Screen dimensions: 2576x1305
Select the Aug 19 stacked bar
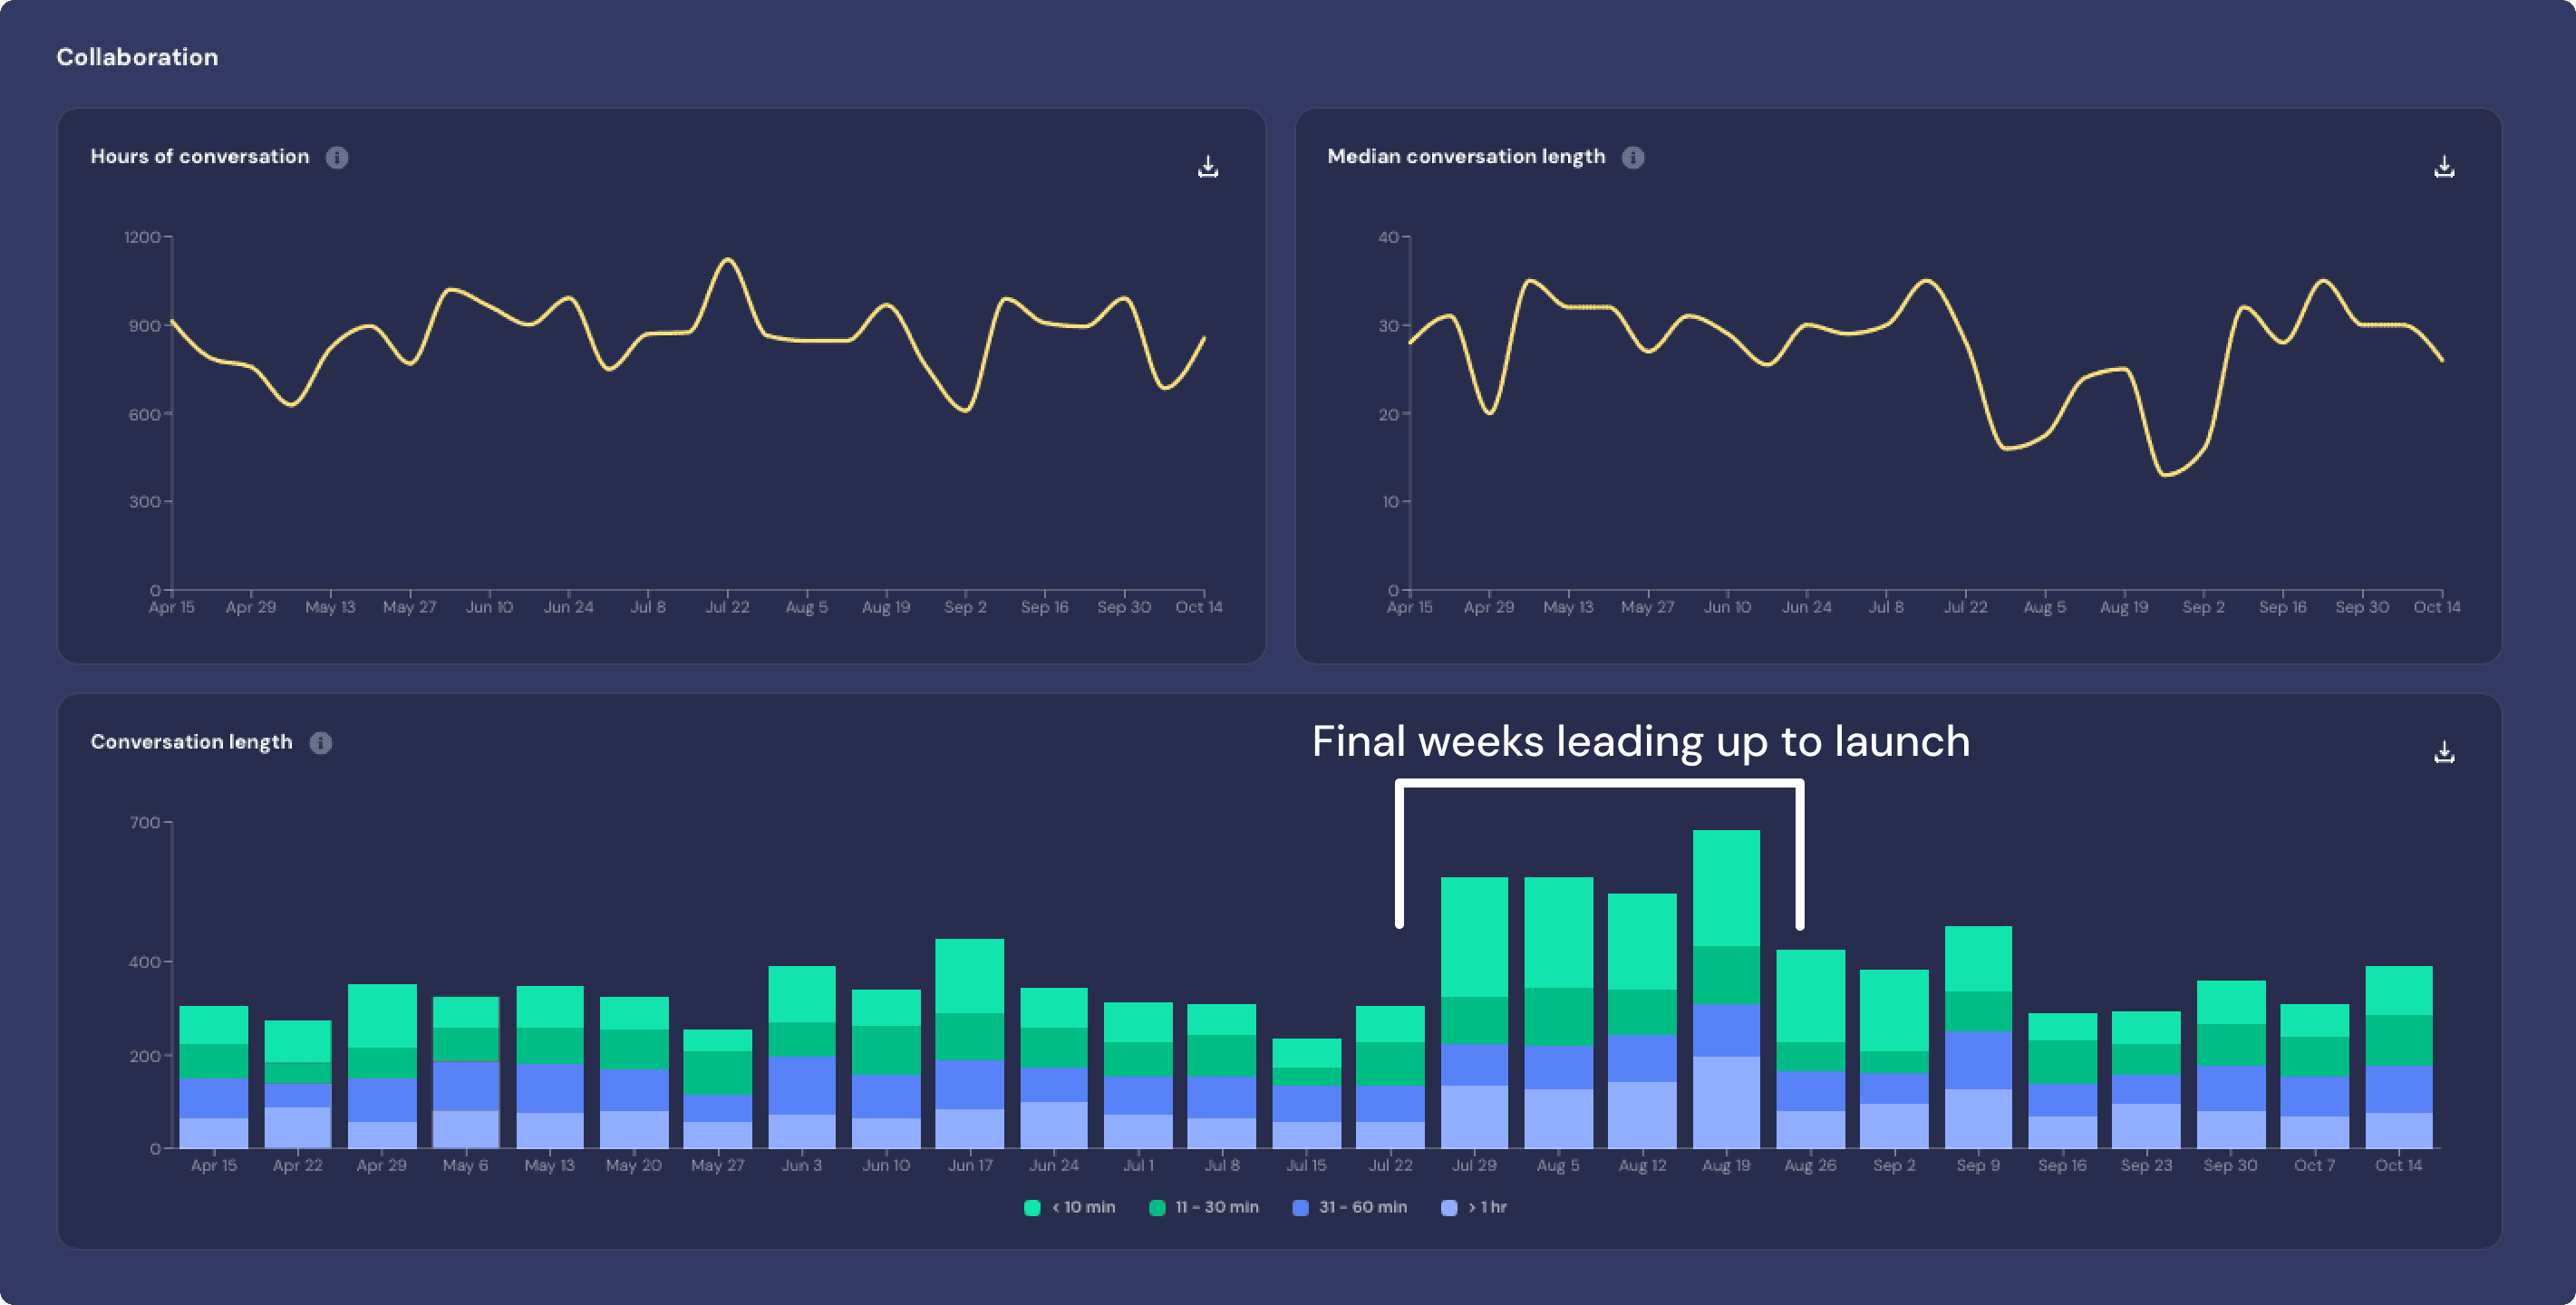click(x=1726, y=989)
